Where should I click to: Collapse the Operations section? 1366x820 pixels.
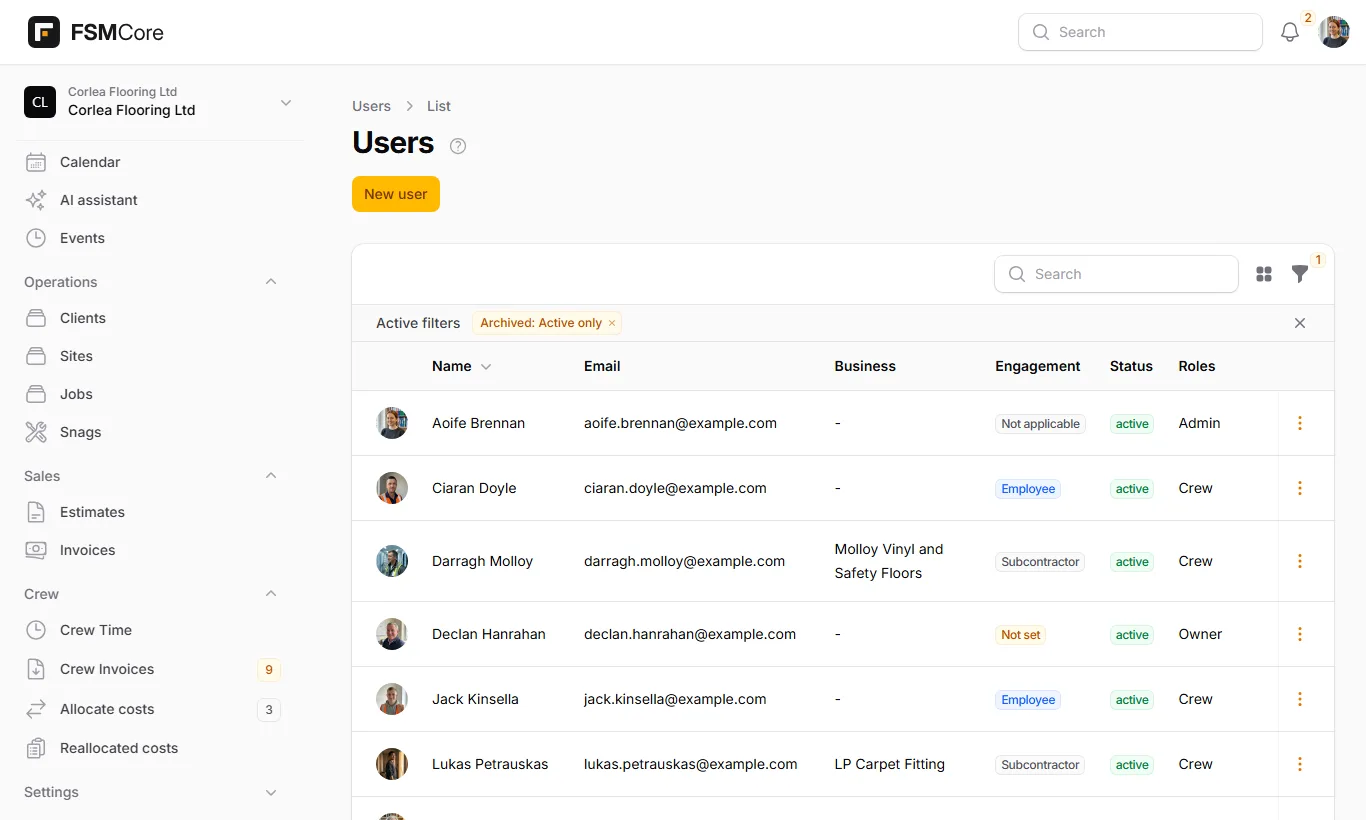pos(271,282)
